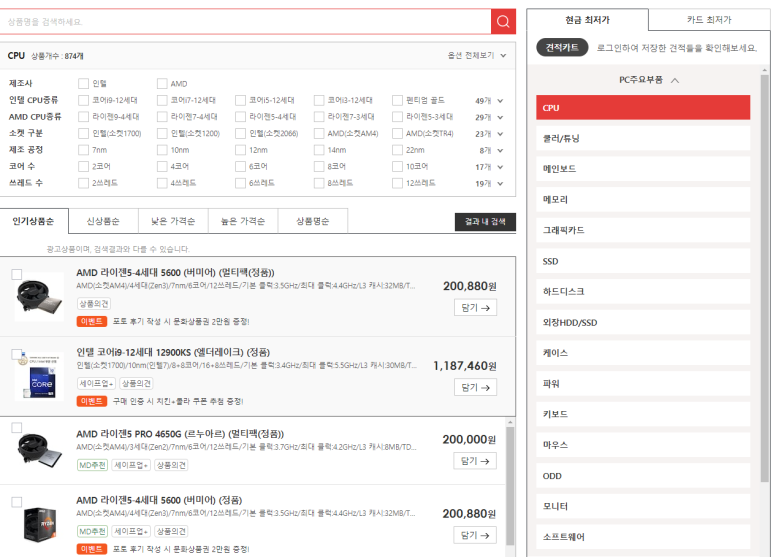The image size is (773, 557).
Task: Open the AMD 라이젠5 PRO 4650G thumbnail
Action: (x=39, y=449)
